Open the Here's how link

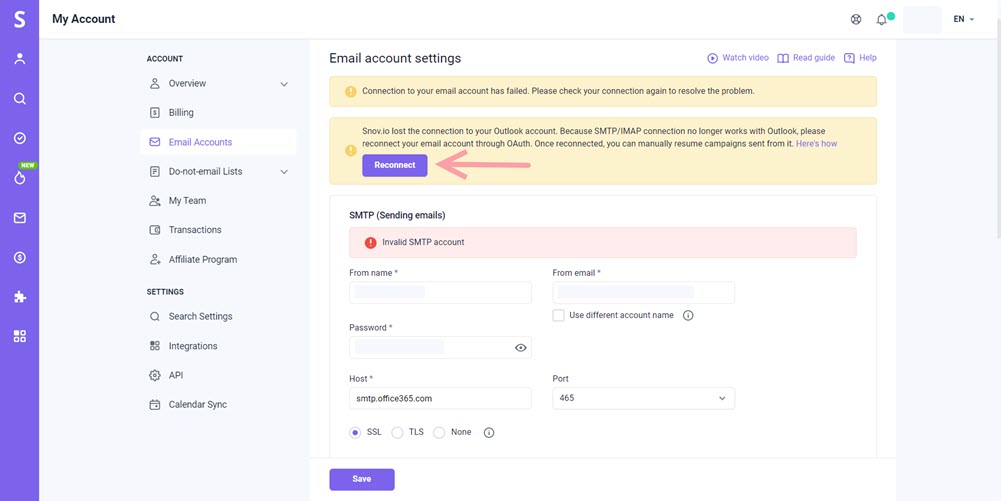coord(817,144)
